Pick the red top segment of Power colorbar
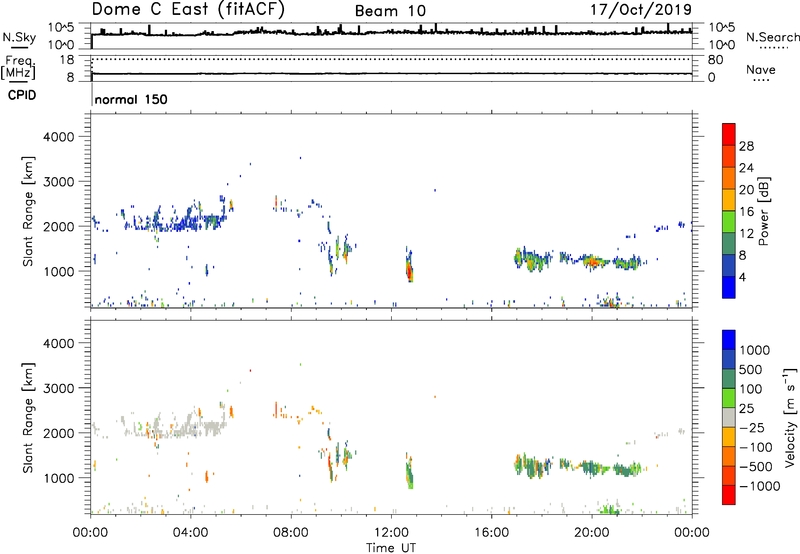The height and width of the screenshot is (554, 800). [x=729, y=134]
